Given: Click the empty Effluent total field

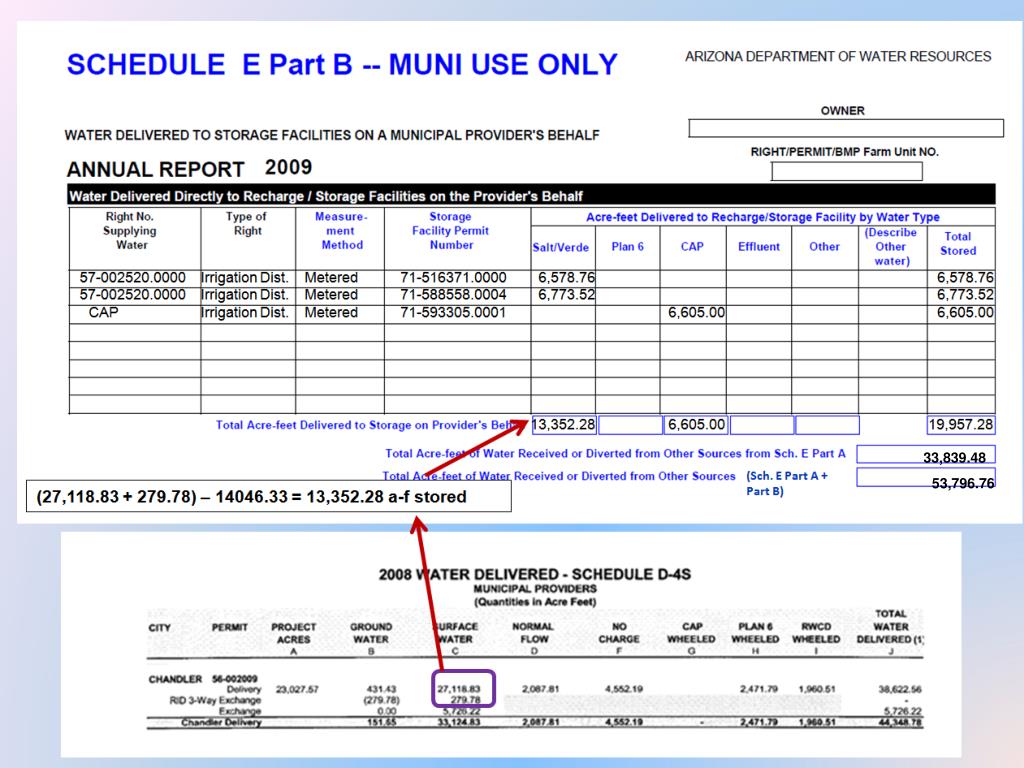Looking at the screenshot, I should click(x=761, y=425).
